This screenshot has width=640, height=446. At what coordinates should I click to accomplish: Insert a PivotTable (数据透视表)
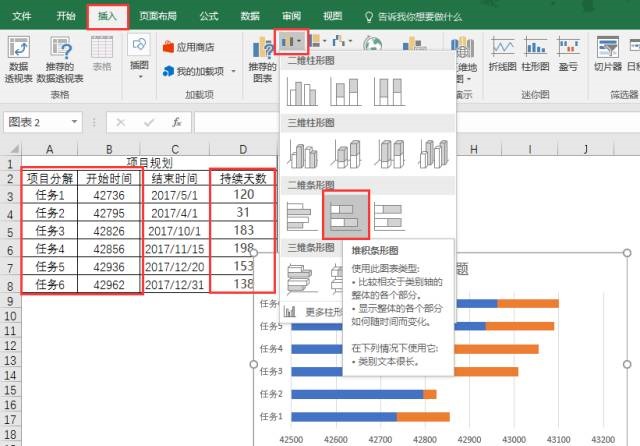(x=18, y=59)
